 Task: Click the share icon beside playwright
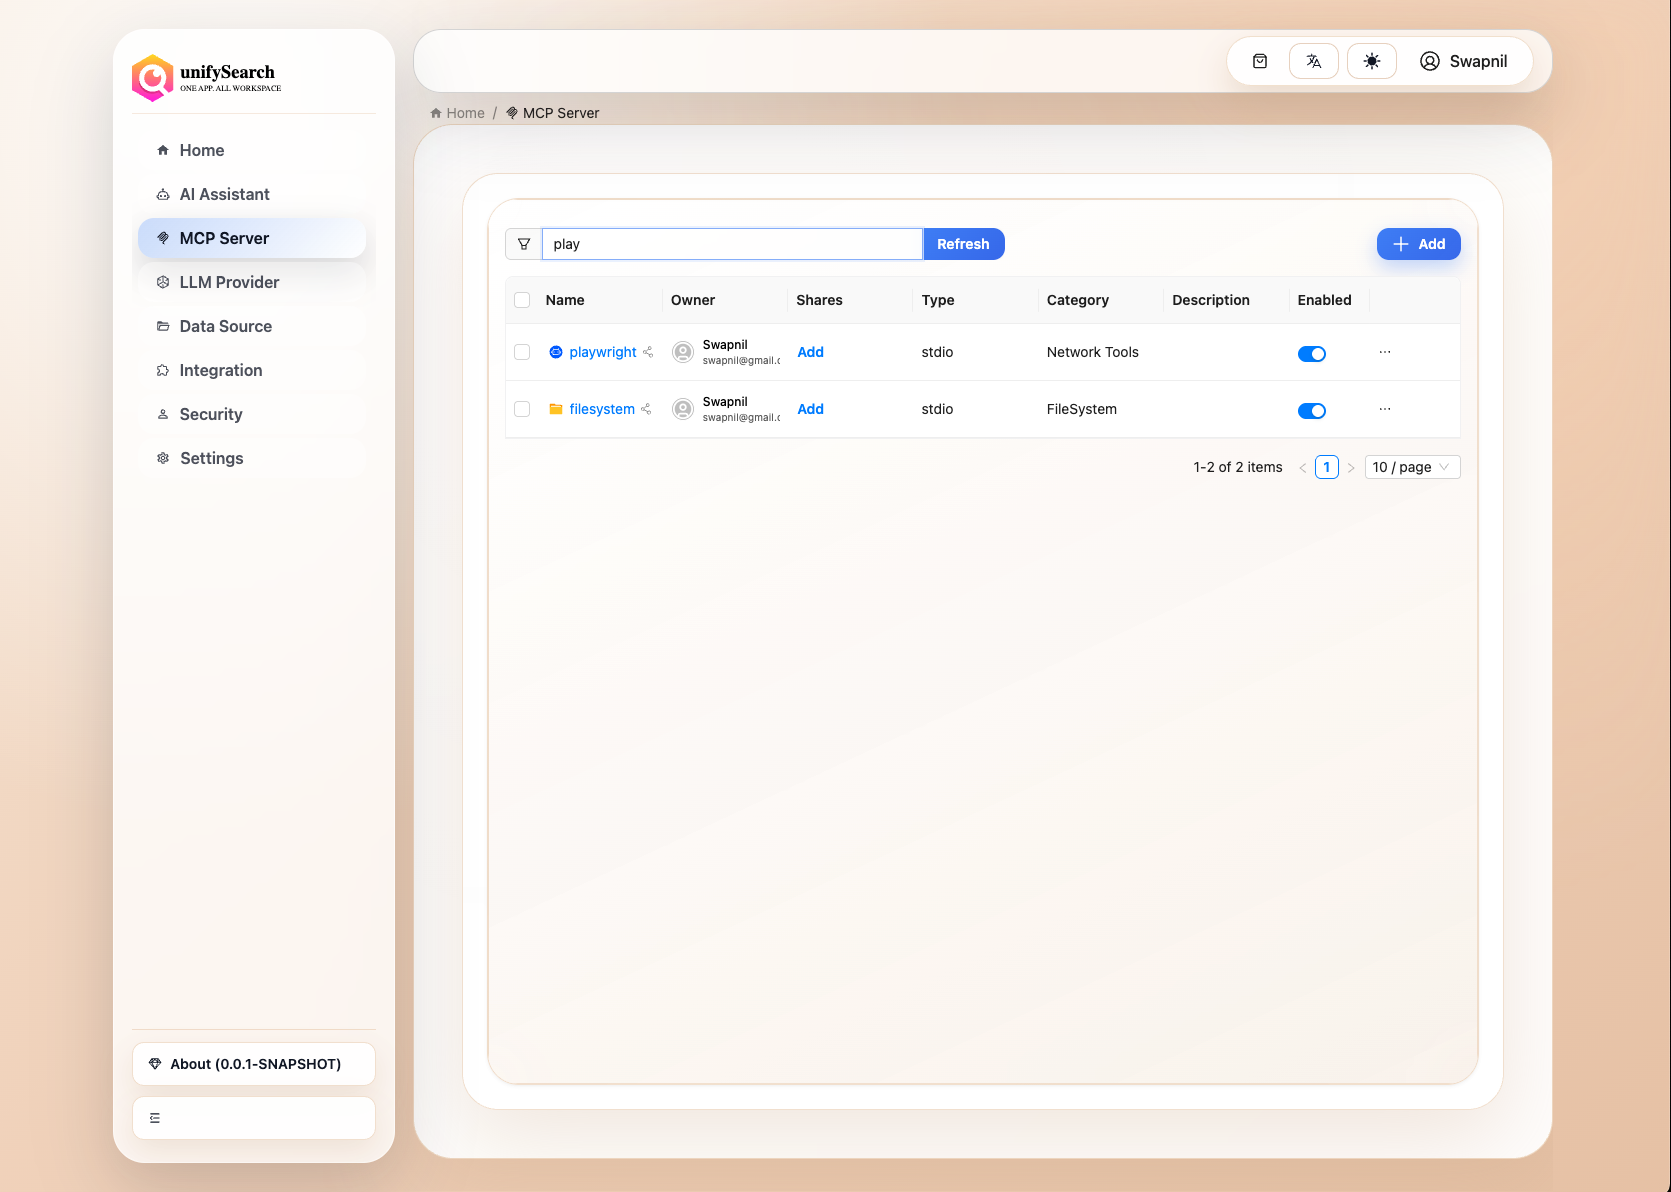pos(649,352)
